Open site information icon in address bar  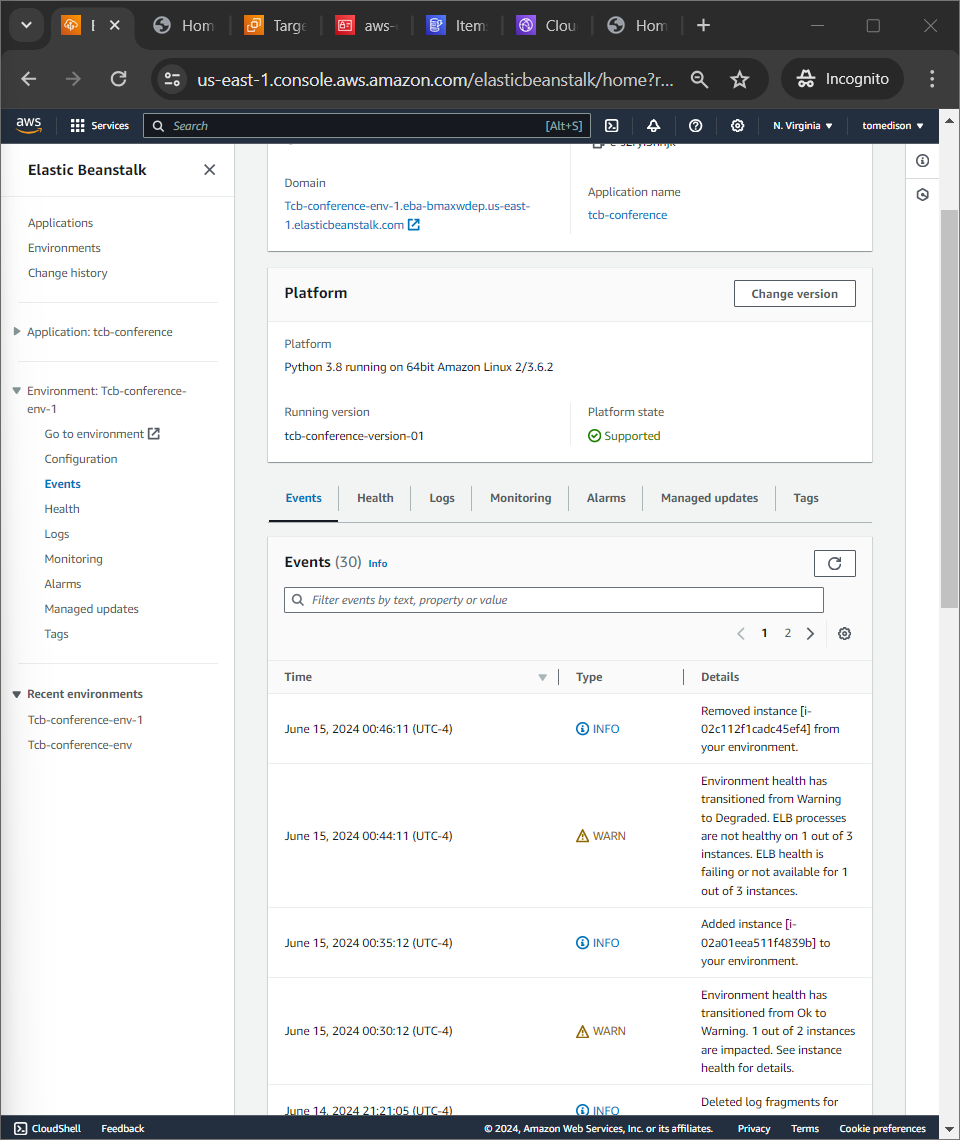172,79
